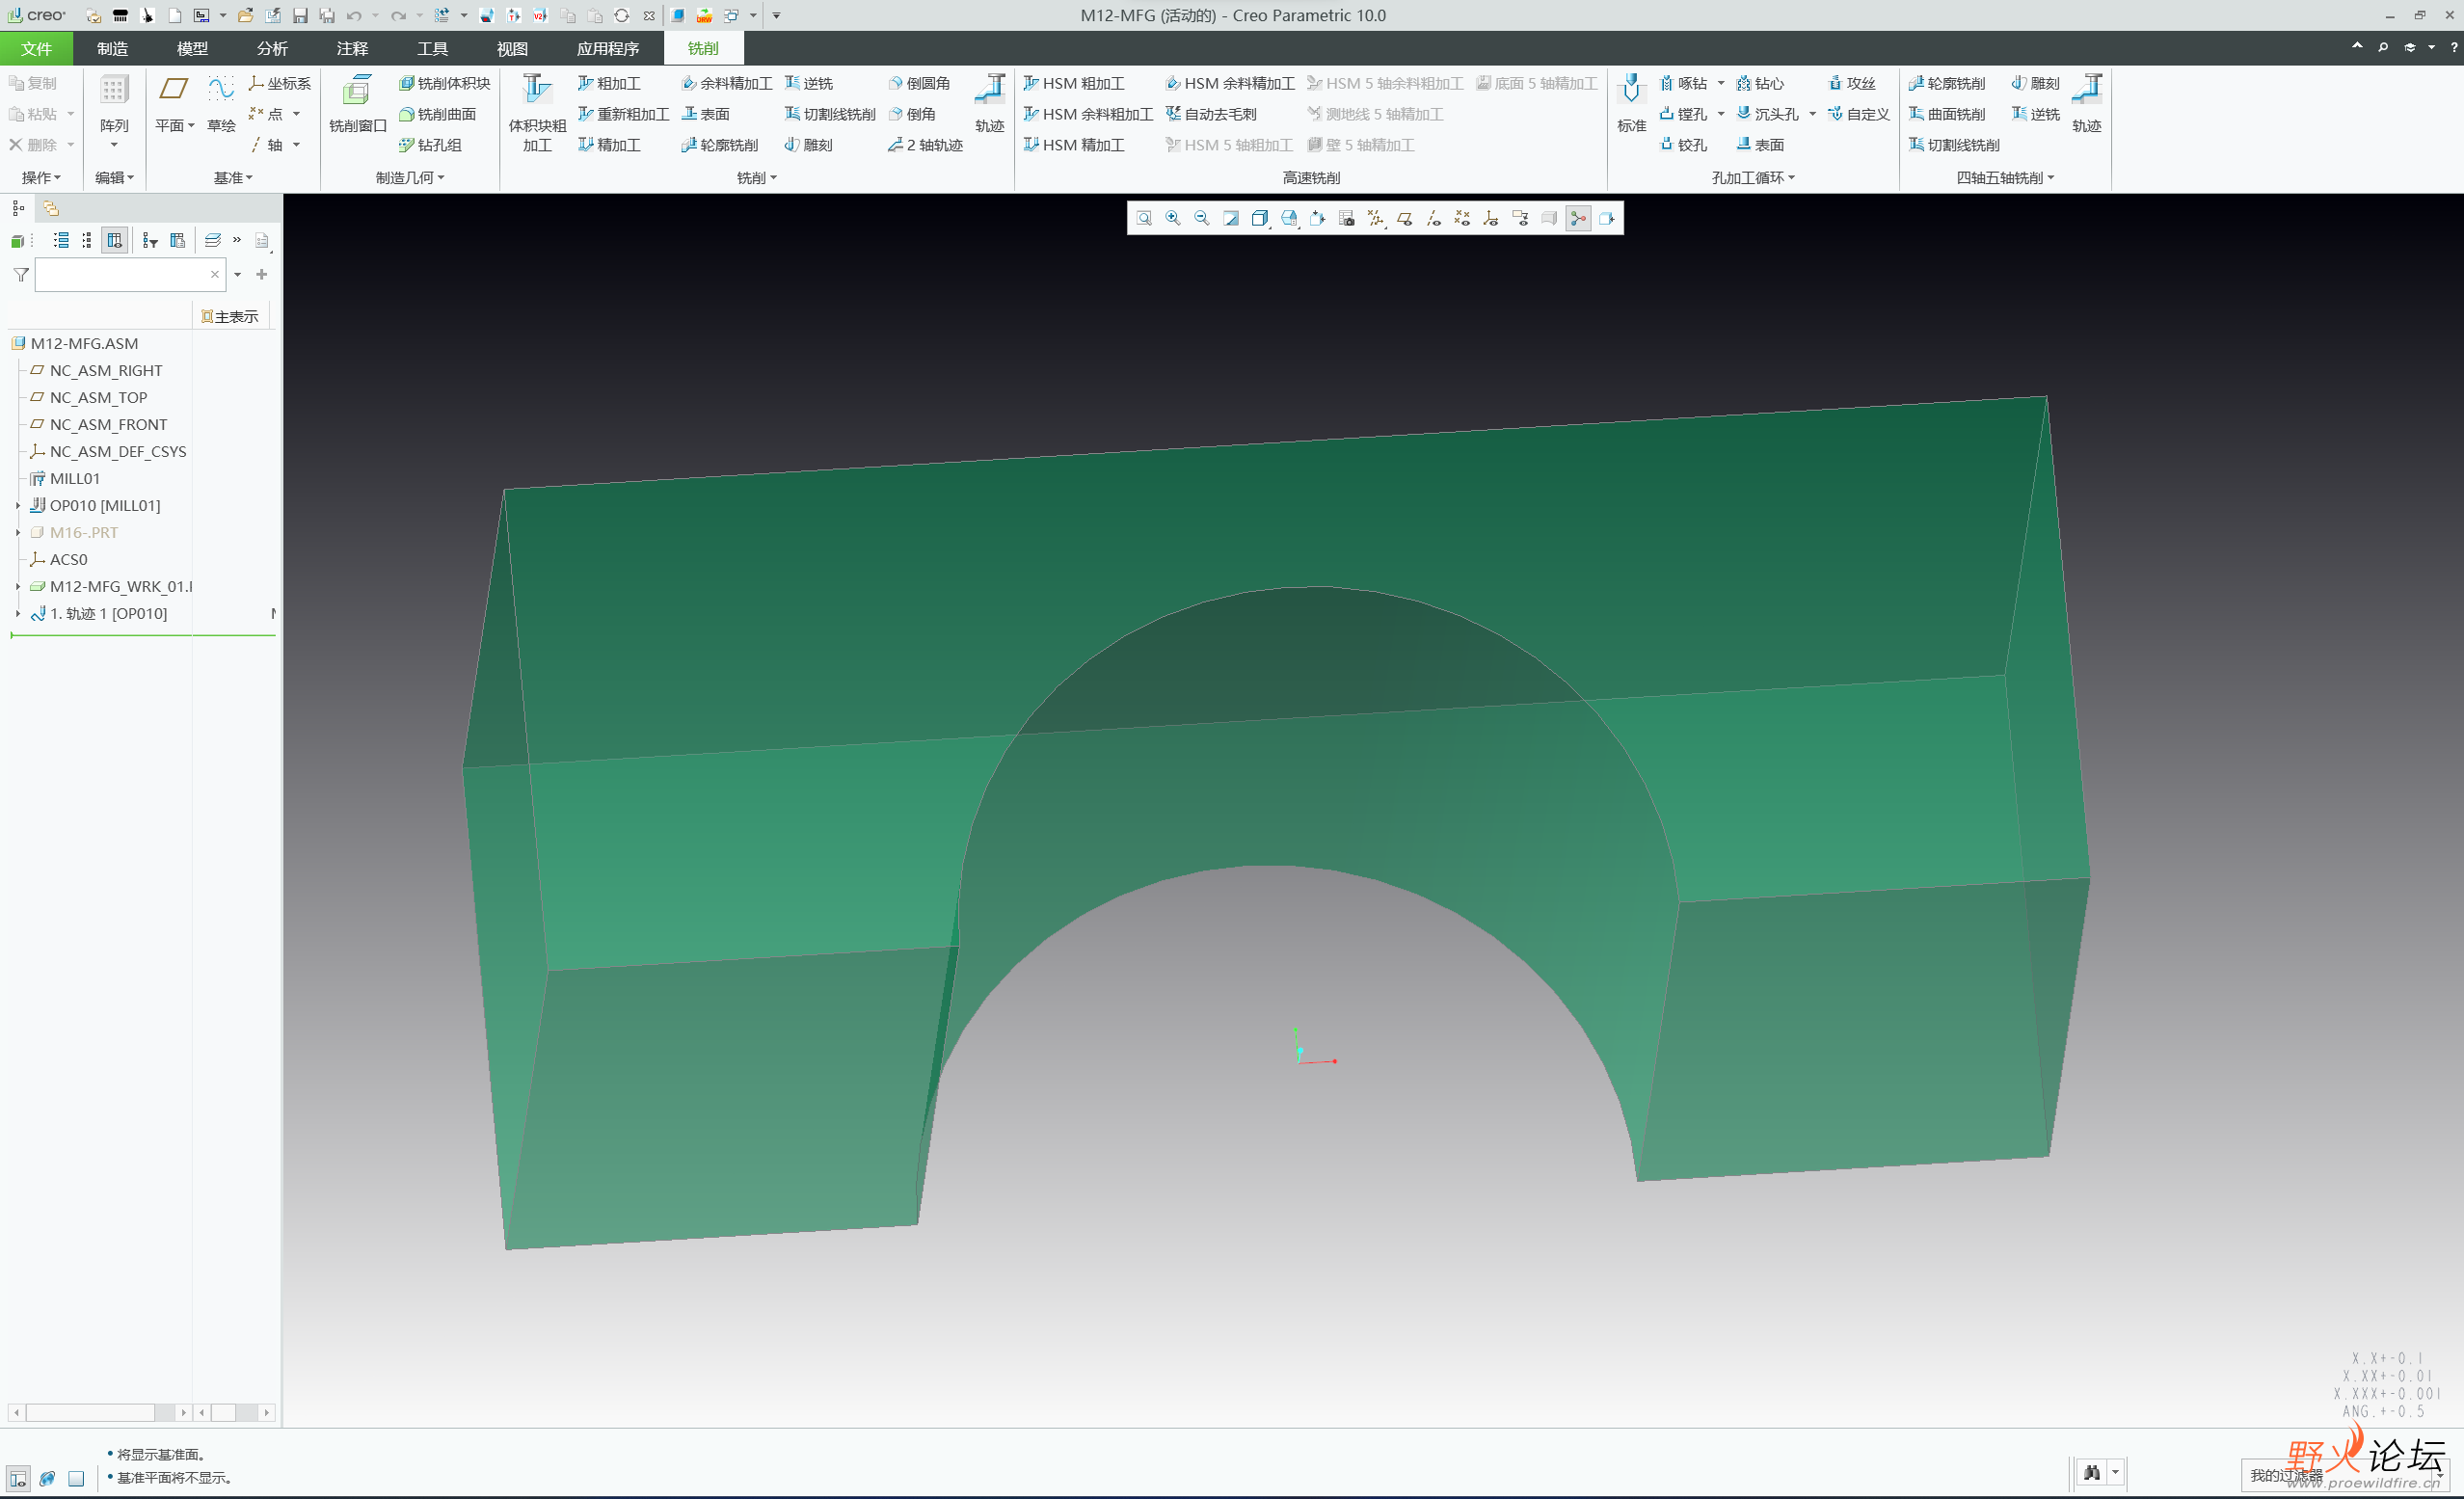The image size is (2464, 1499).
Task: Open the 文件 file menu
Action: click(x=36, y=48)
